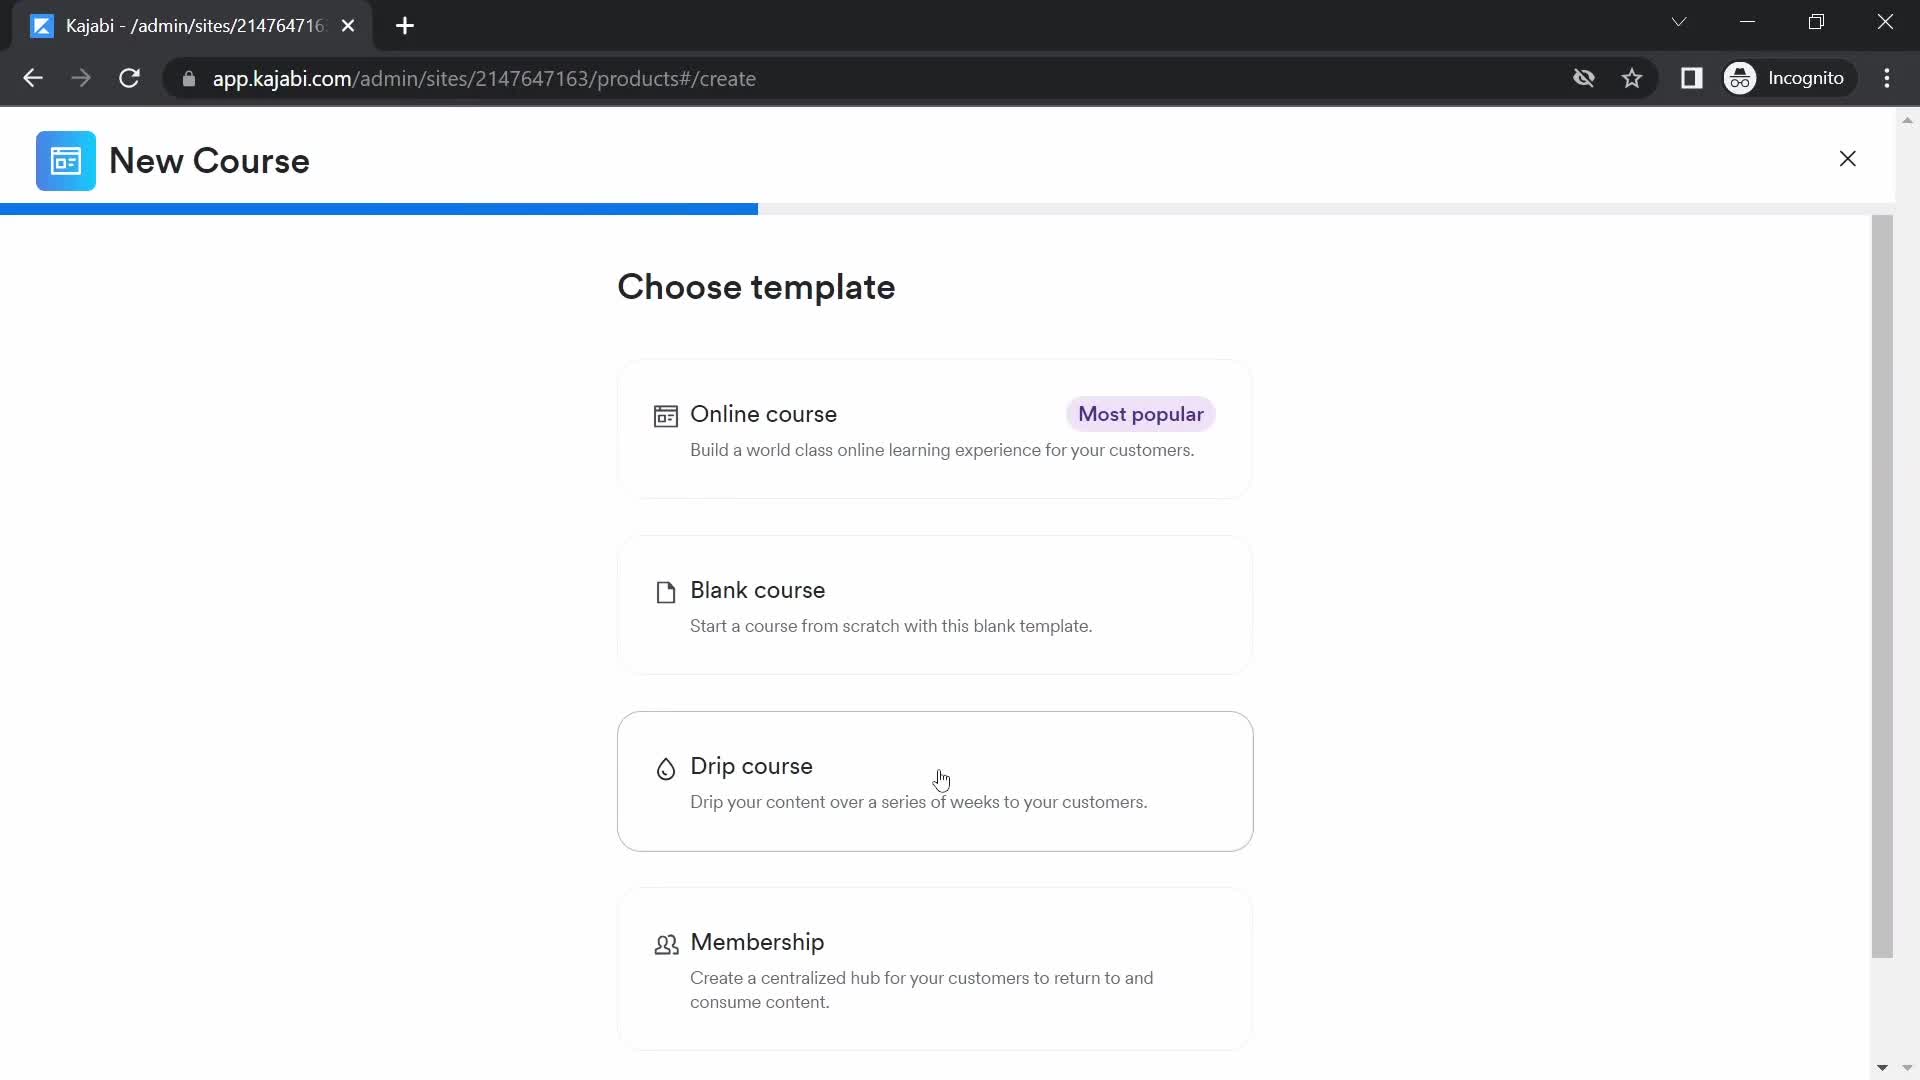Go back with the browser back arrow

33,78
